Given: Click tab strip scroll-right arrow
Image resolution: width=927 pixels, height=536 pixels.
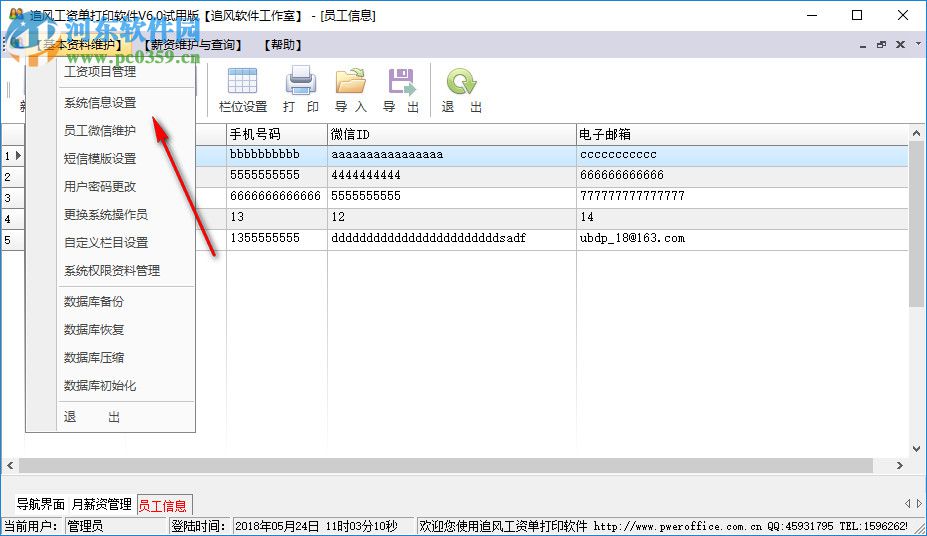Looking at the screenshot, I should click(919, 503).
